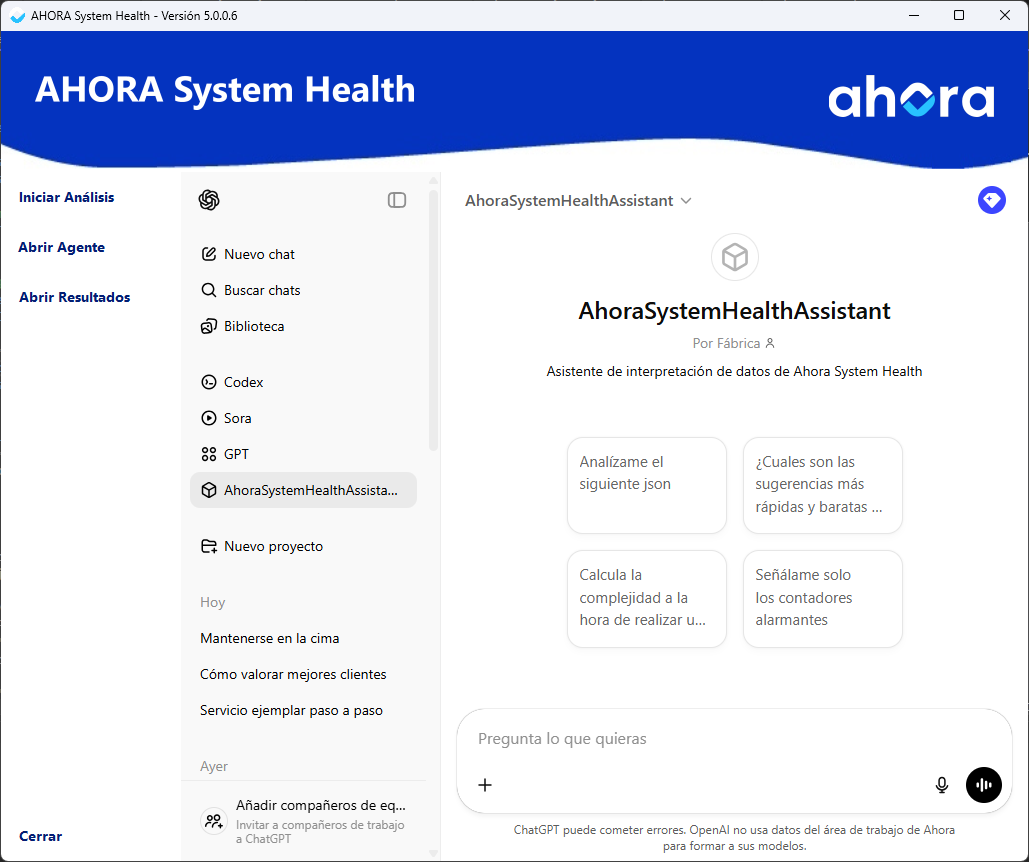The width and height of the screenshot is (1029, 862).
Task: Choose 'Calcula la complejidad' suggestion card
Action: pos(646,598)
